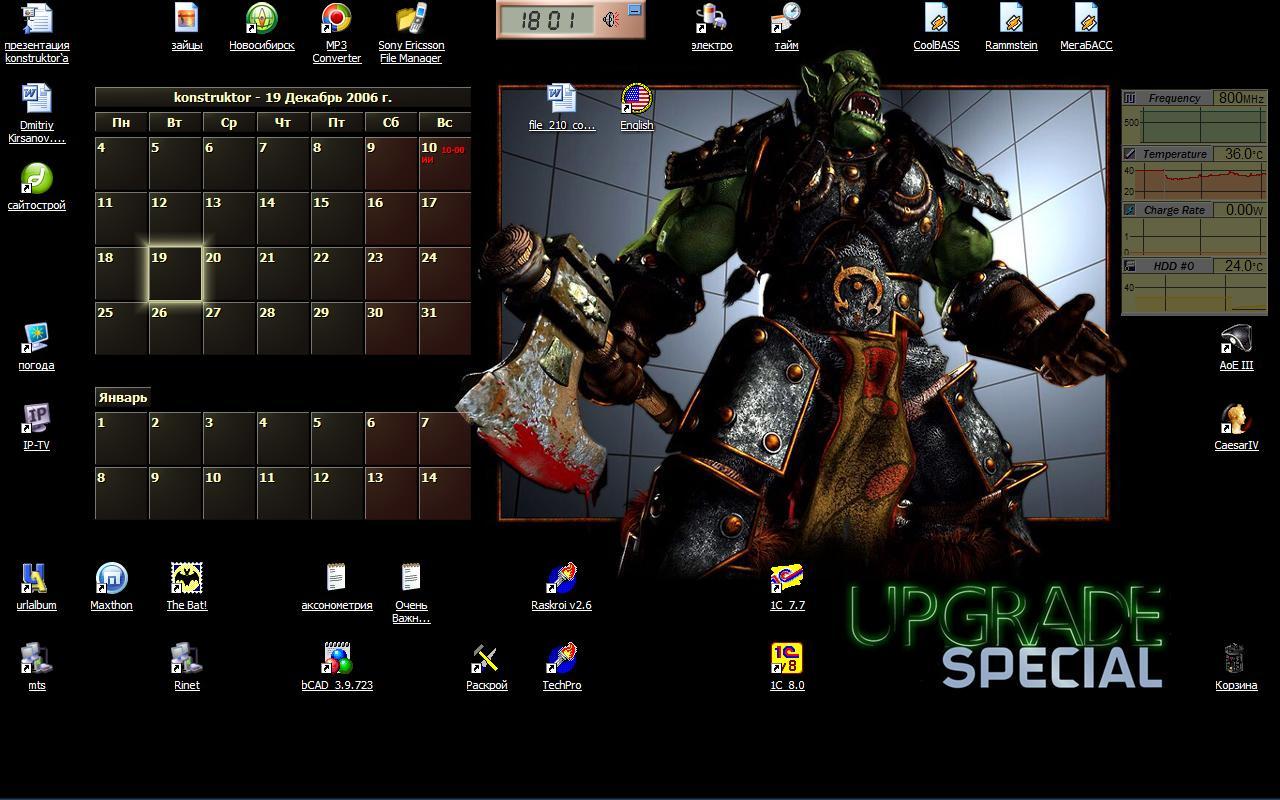
Task: Launch the Maxthon browser shortcut
Action: [111, 580]
